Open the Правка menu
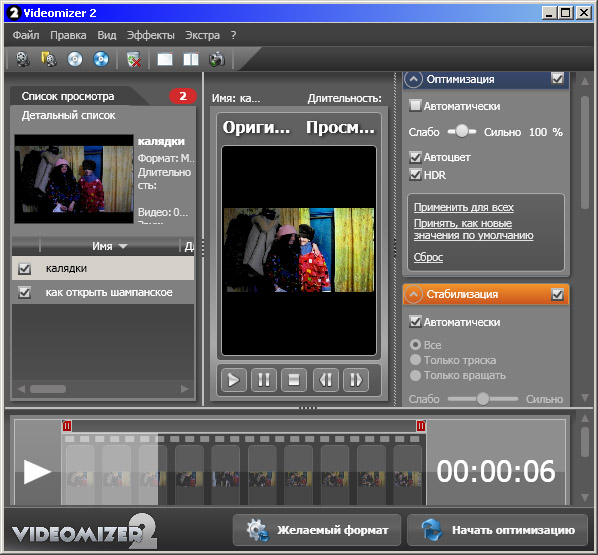The height and width of the screenshot is (555, 598). 68,35
